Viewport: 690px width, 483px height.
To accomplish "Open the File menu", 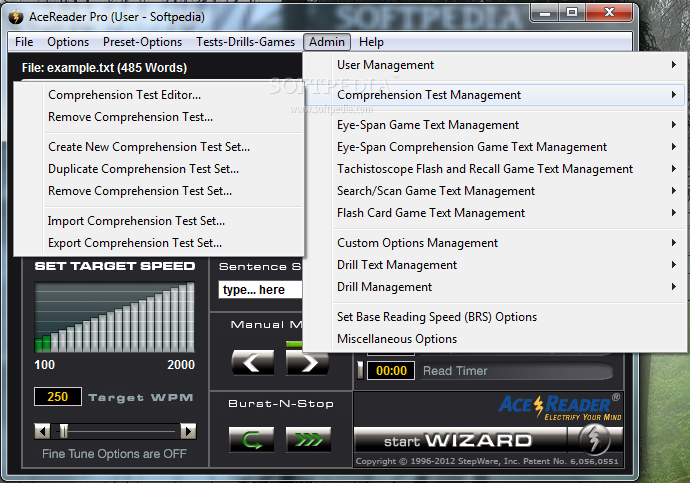I will click(x=24, y=42).
